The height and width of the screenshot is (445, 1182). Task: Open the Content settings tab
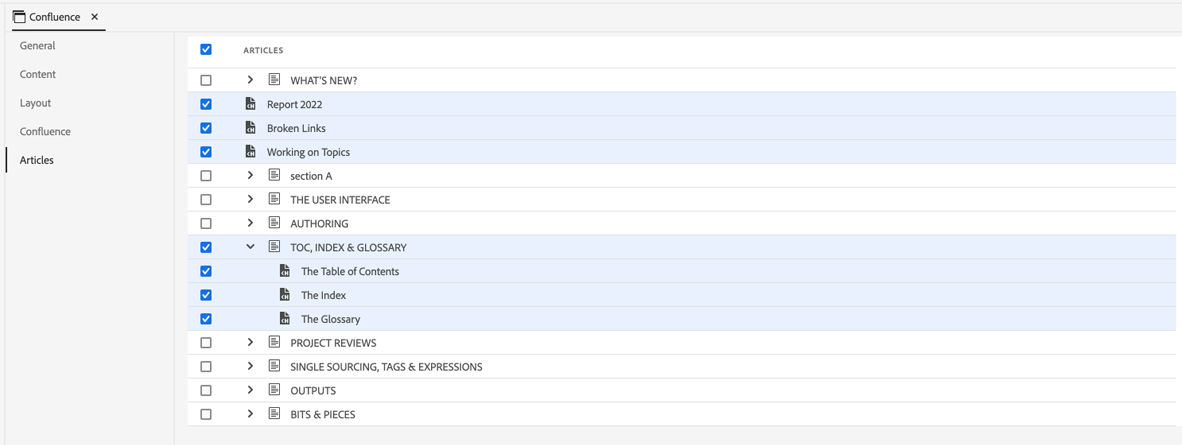click(38, 74)
